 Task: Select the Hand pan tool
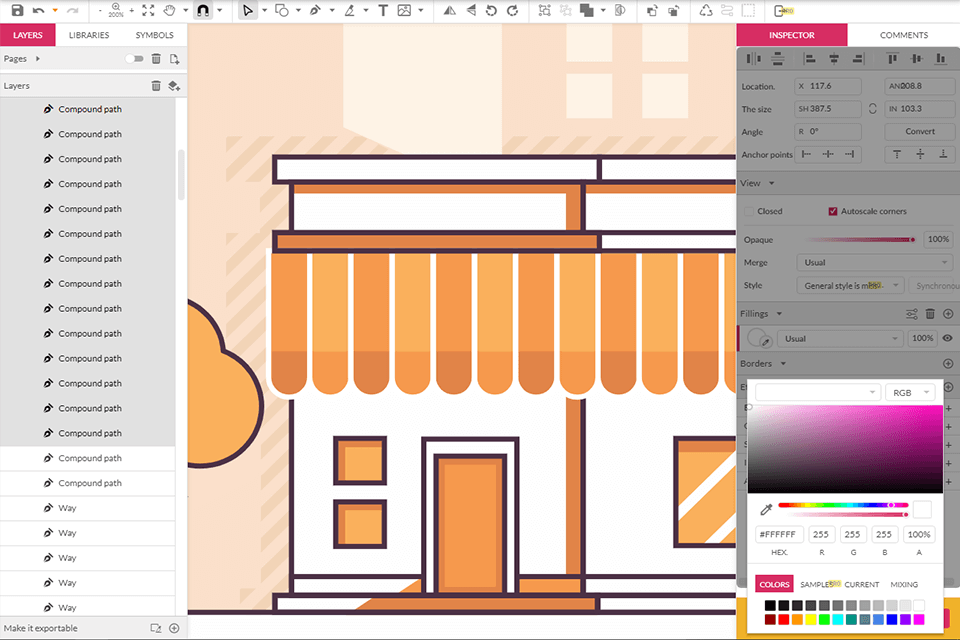pyautogui.click(x=170, y=11)
